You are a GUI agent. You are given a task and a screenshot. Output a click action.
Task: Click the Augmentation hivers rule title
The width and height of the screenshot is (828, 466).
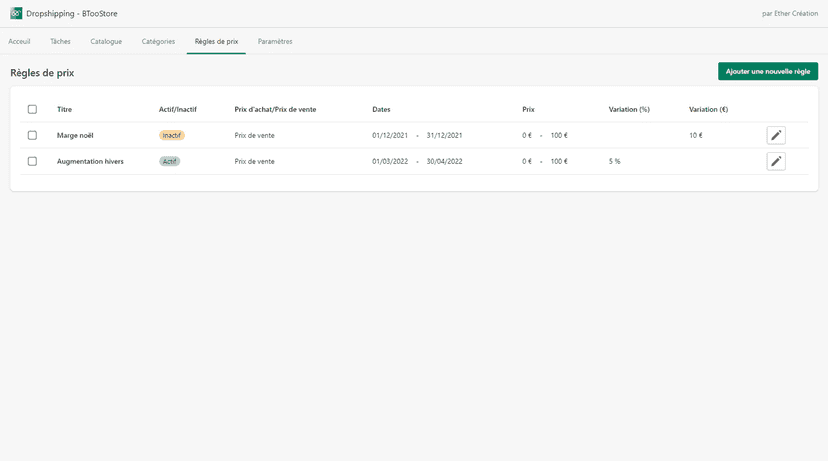90,161
